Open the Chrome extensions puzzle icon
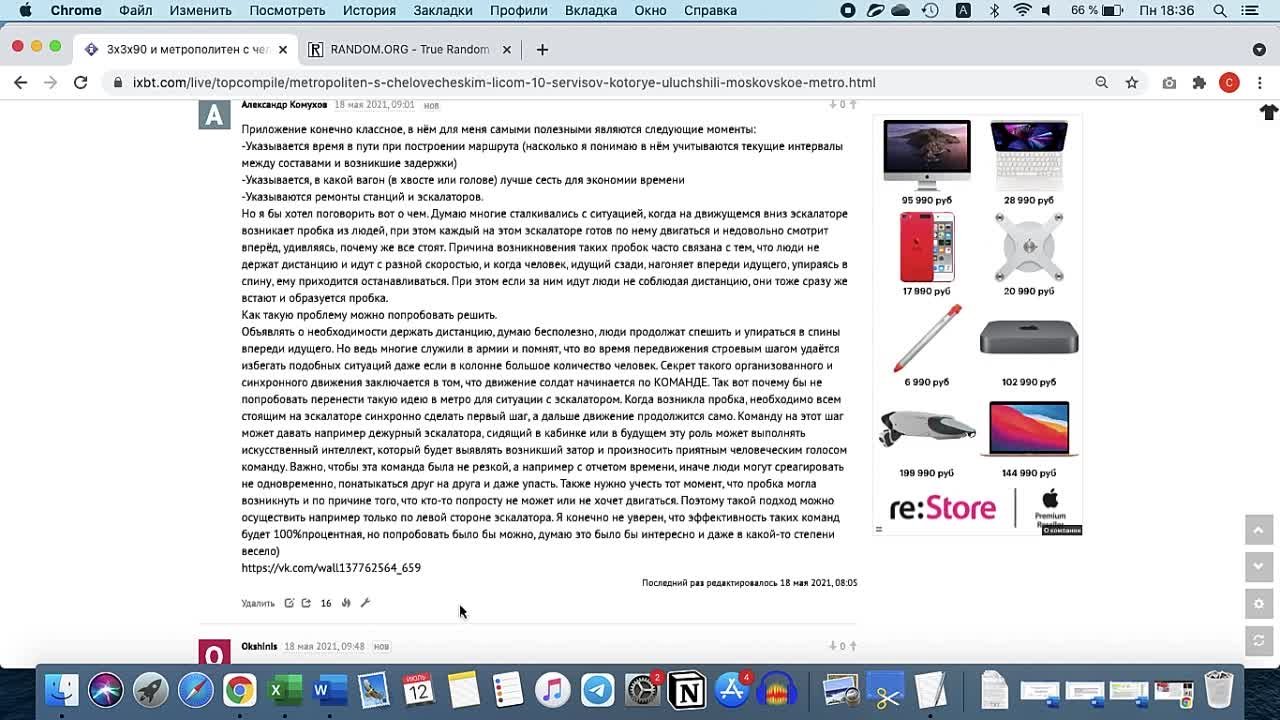This screenshot has height=720, width=1280. [x=1199, y=83]
